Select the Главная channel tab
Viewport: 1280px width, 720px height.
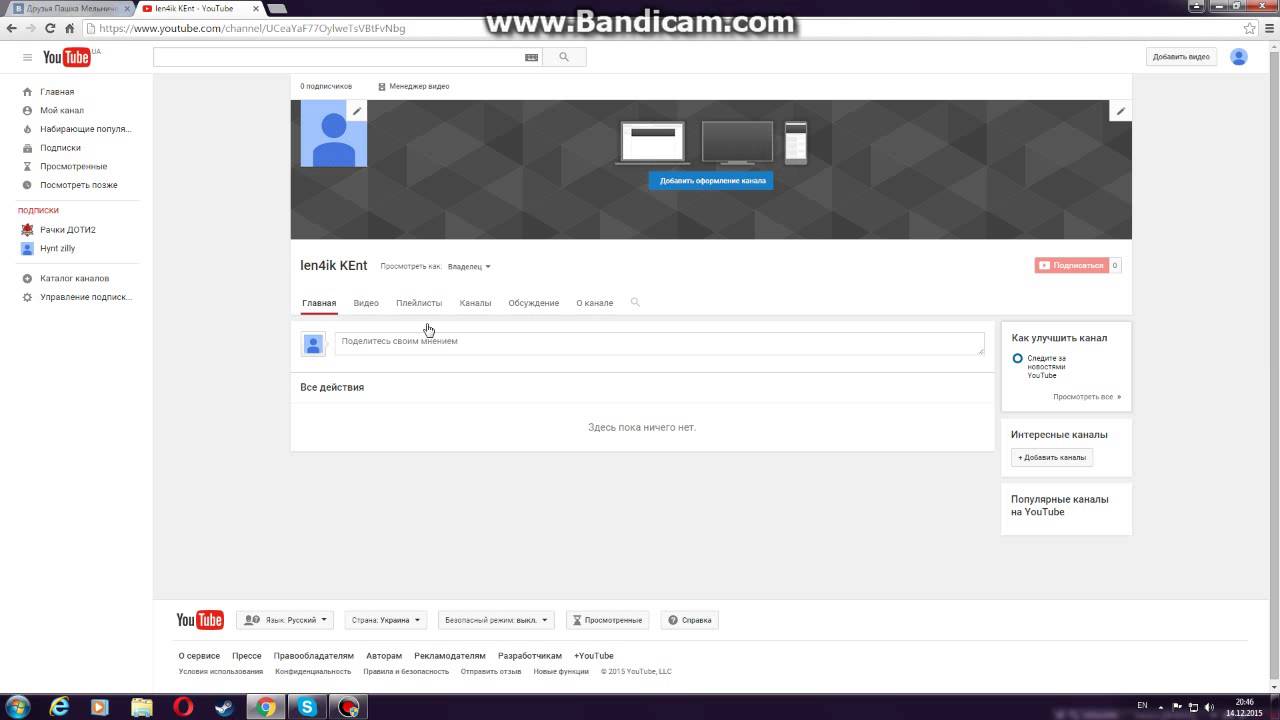319,303
